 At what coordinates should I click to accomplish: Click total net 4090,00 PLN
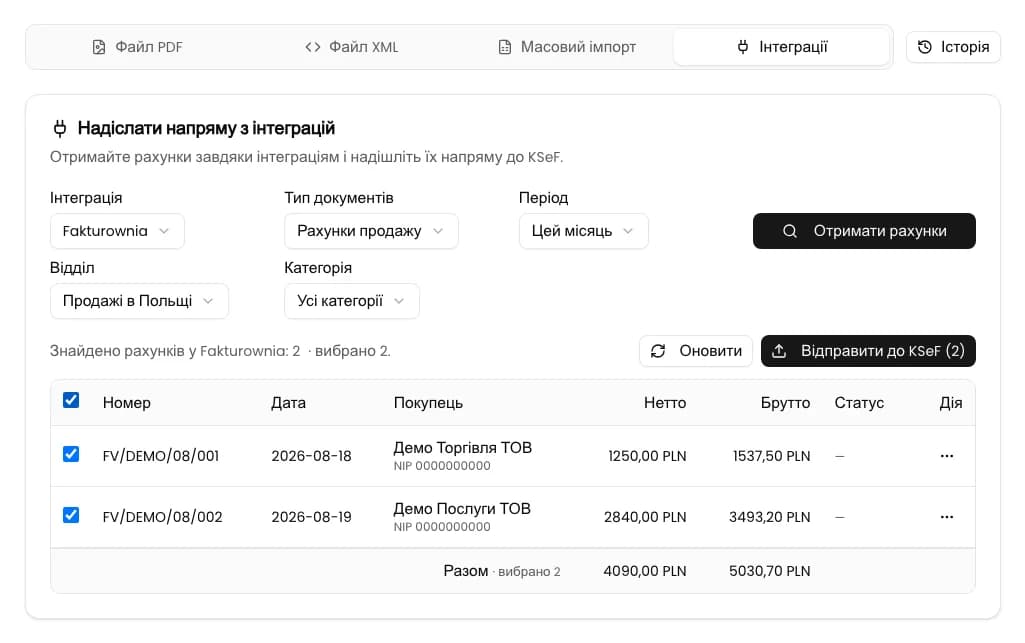[645, 570]
